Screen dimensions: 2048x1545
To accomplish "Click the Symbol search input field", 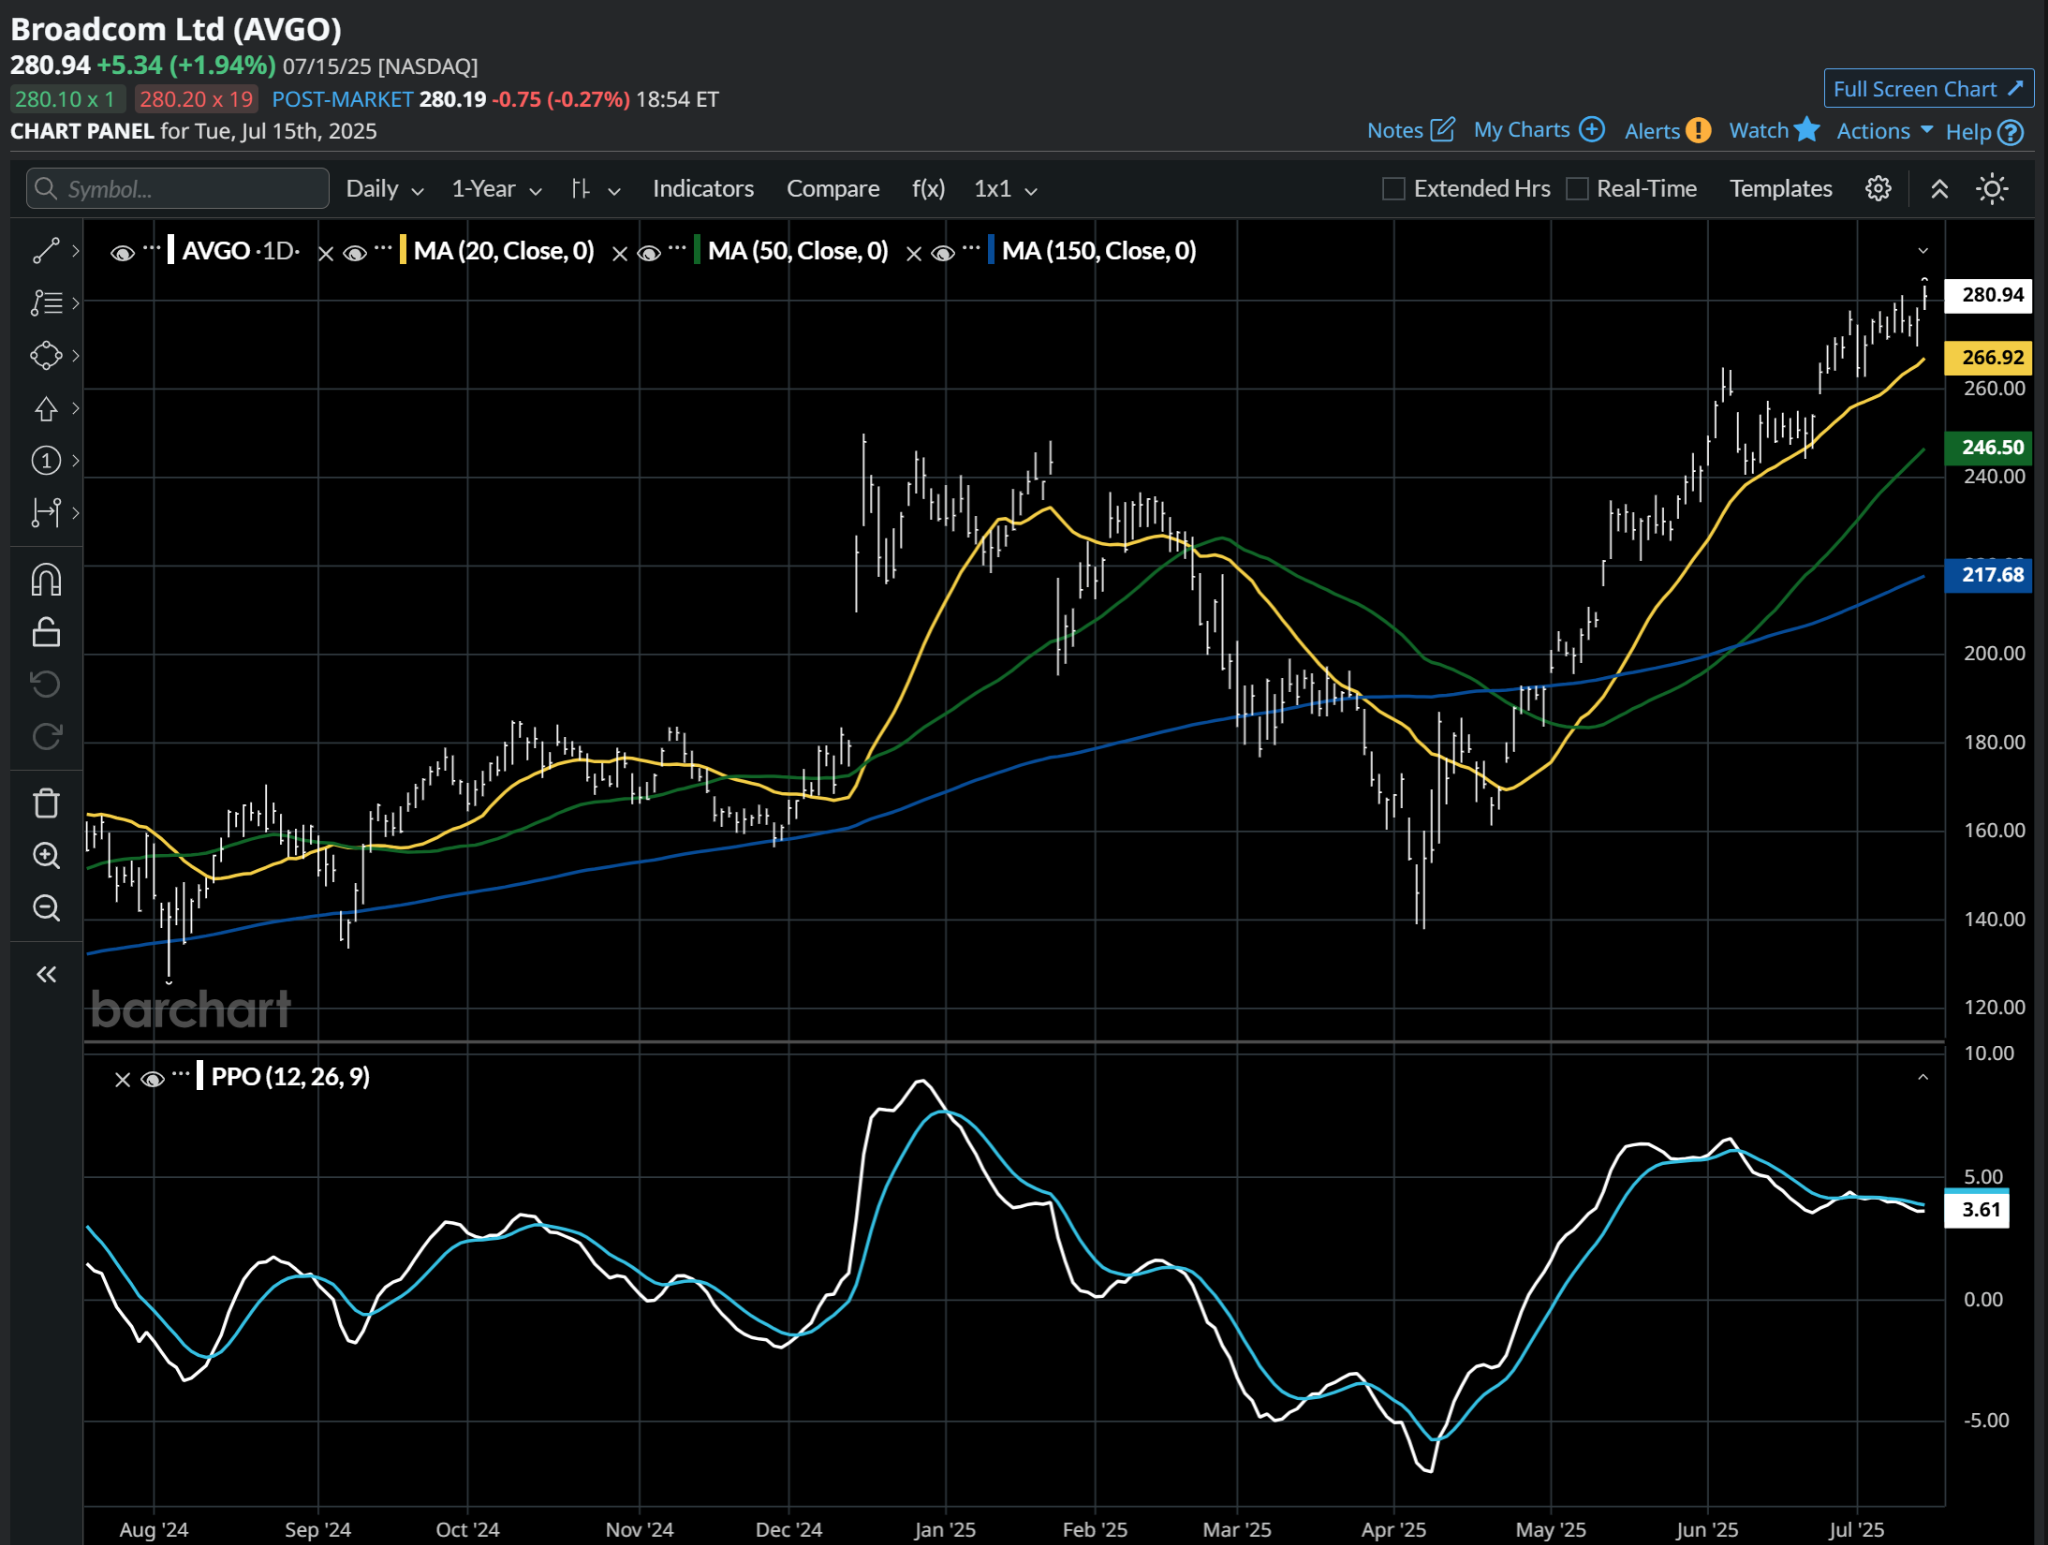I will tap(177, 189).
